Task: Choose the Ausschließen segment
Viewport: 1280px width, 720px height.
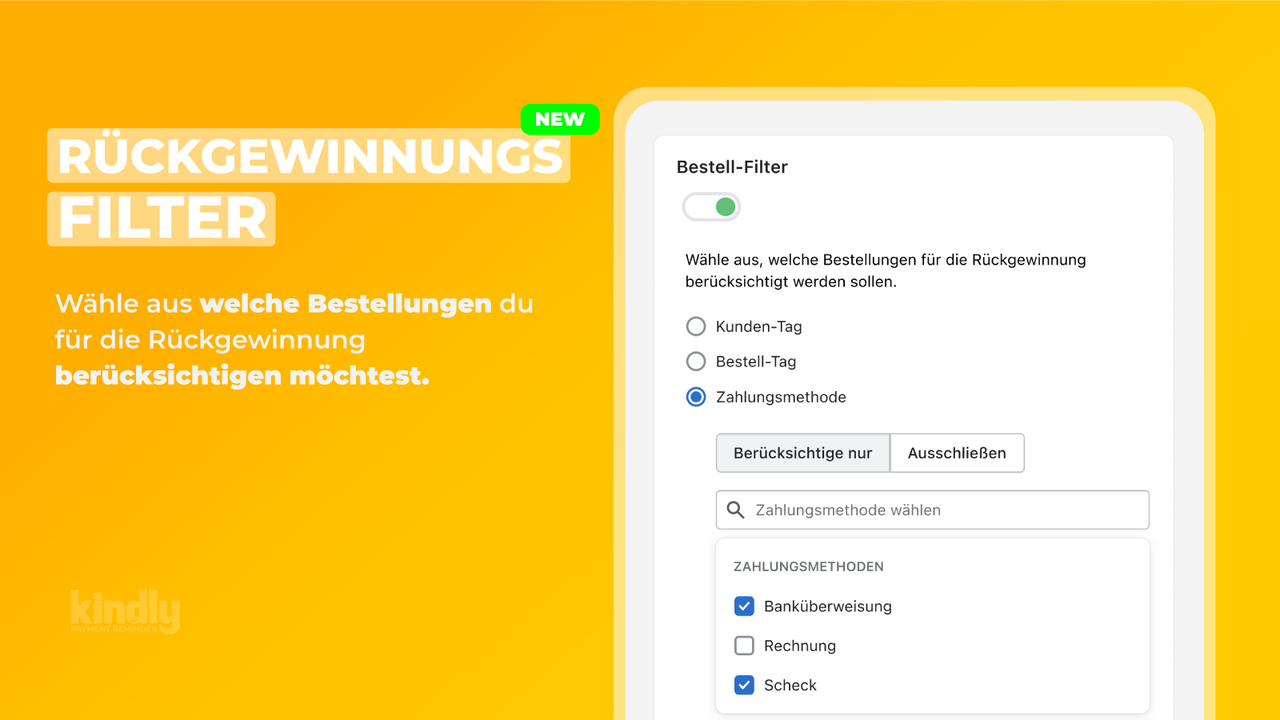Action: click(x=957, y=453)
